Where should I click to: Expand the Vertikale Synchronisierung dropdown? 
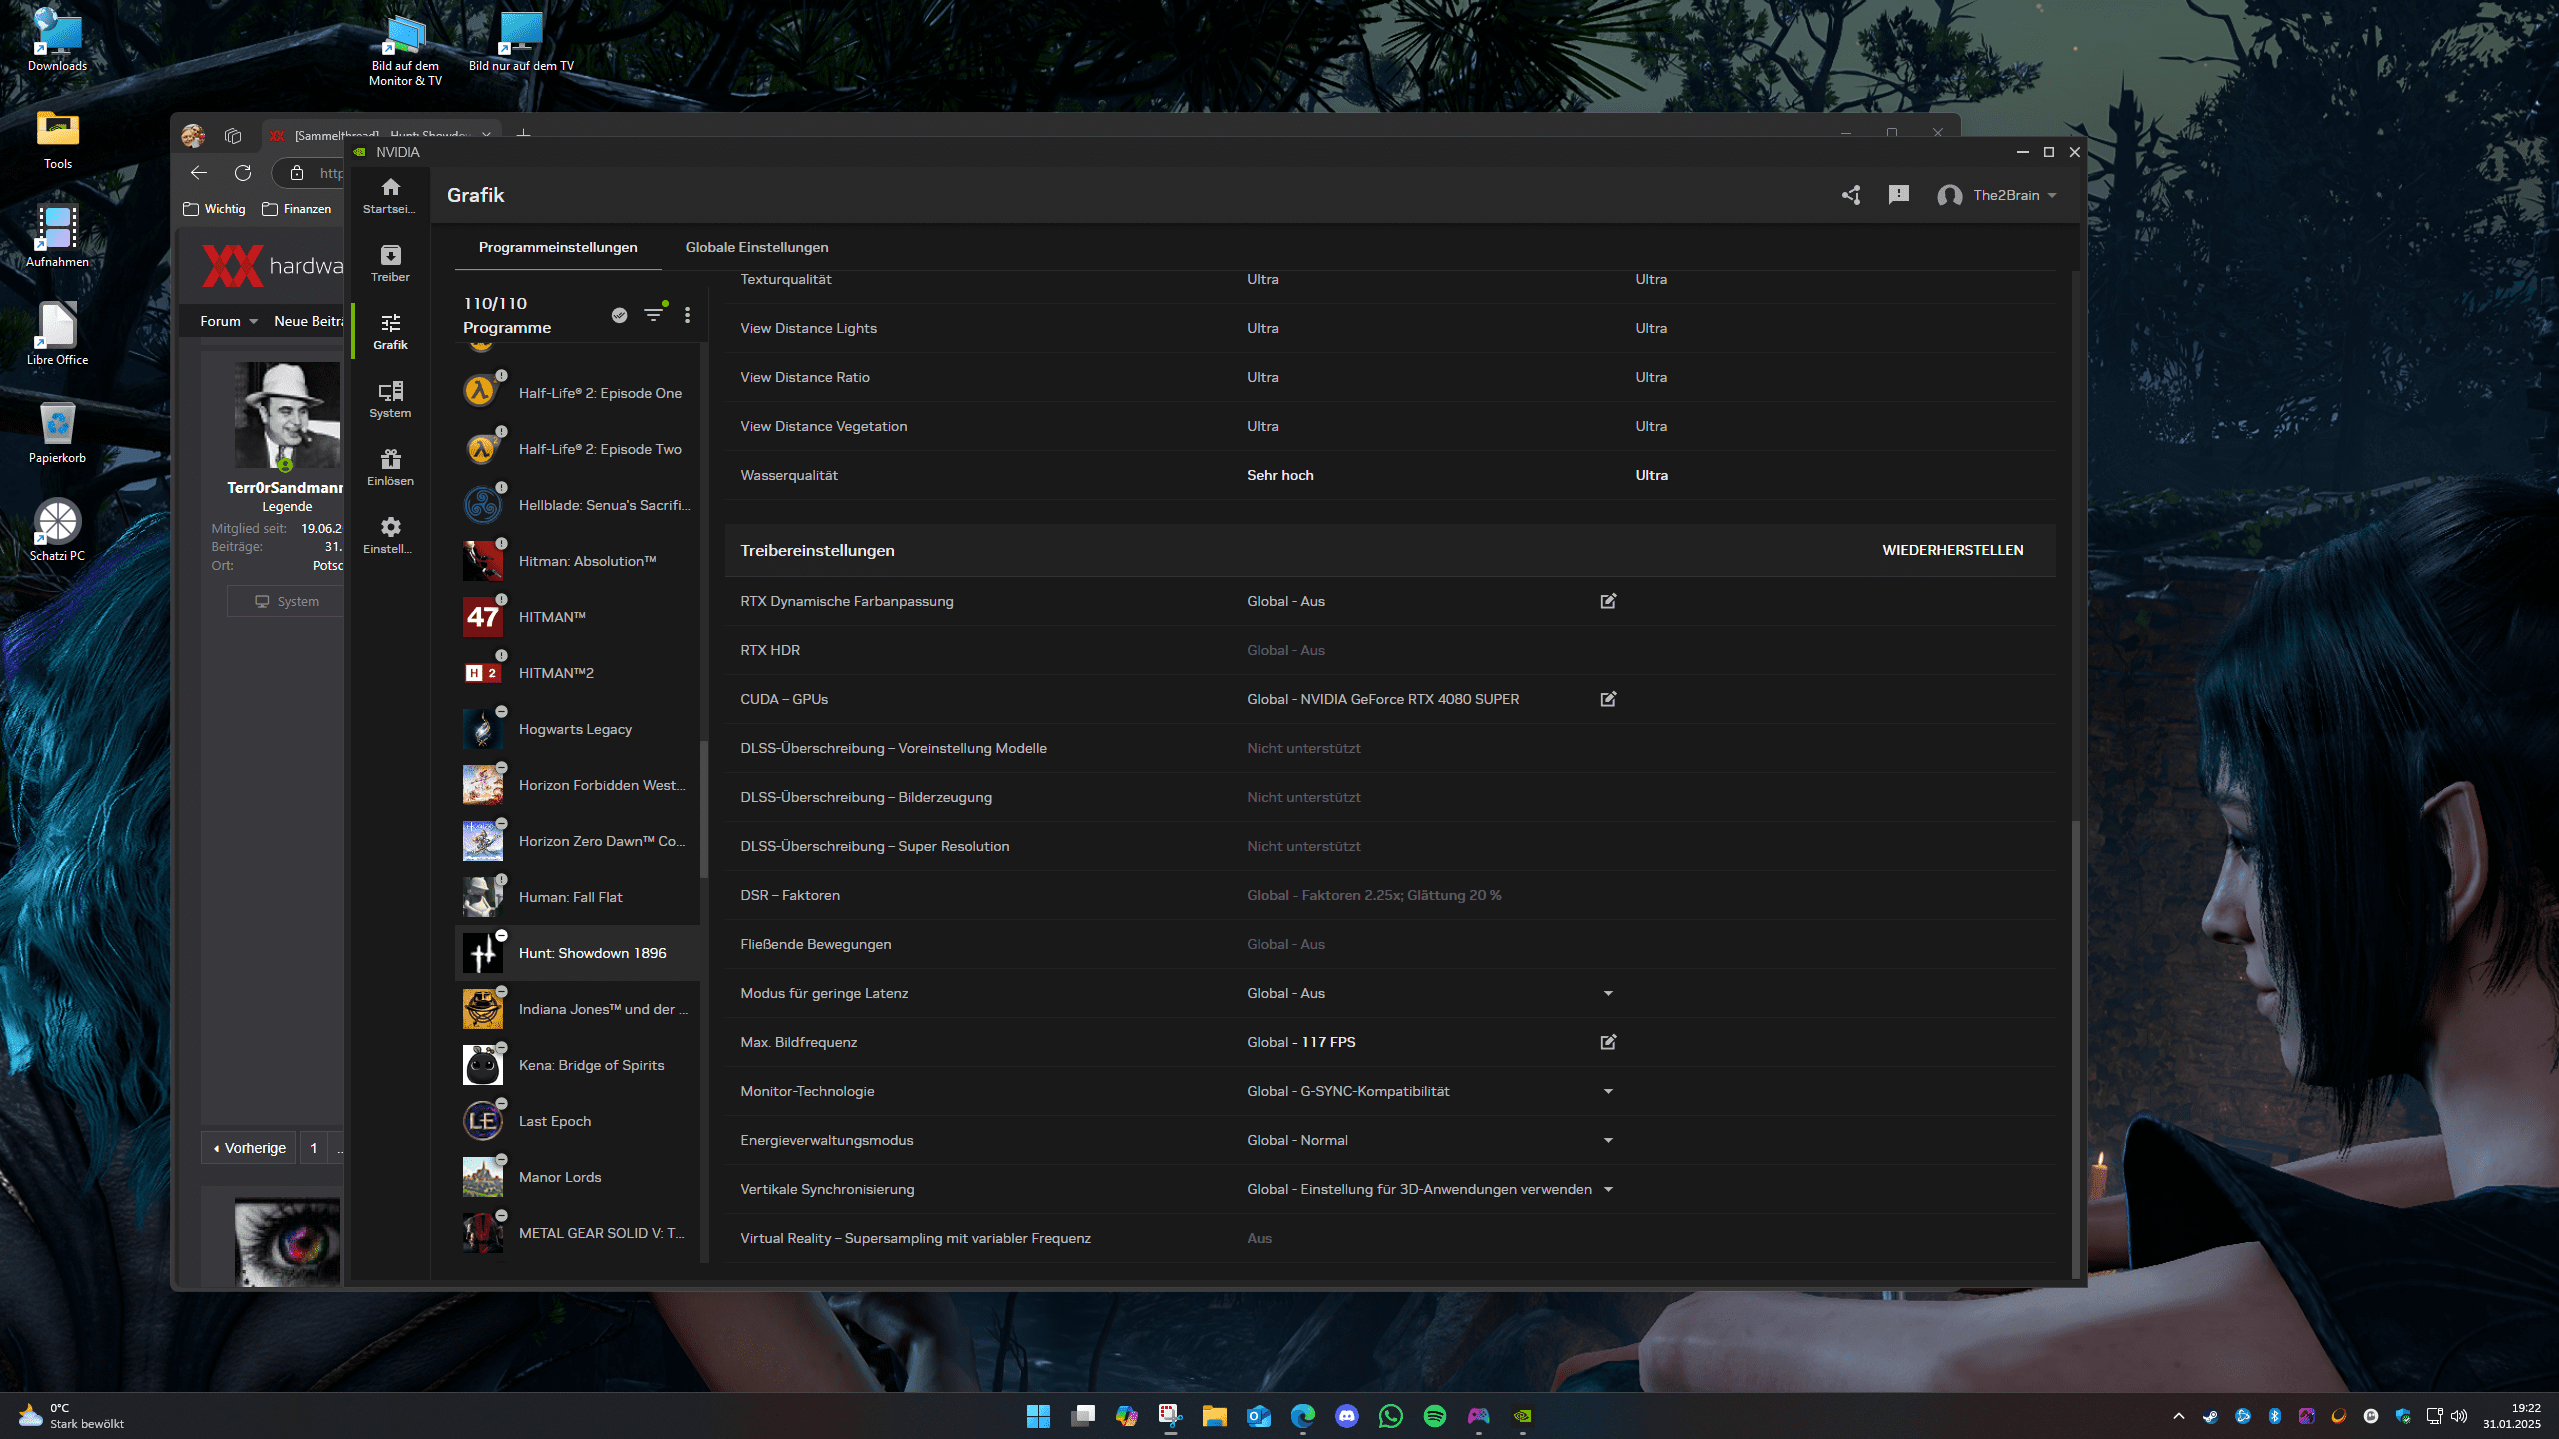pyautogui.click(x=1608, y=1189)
